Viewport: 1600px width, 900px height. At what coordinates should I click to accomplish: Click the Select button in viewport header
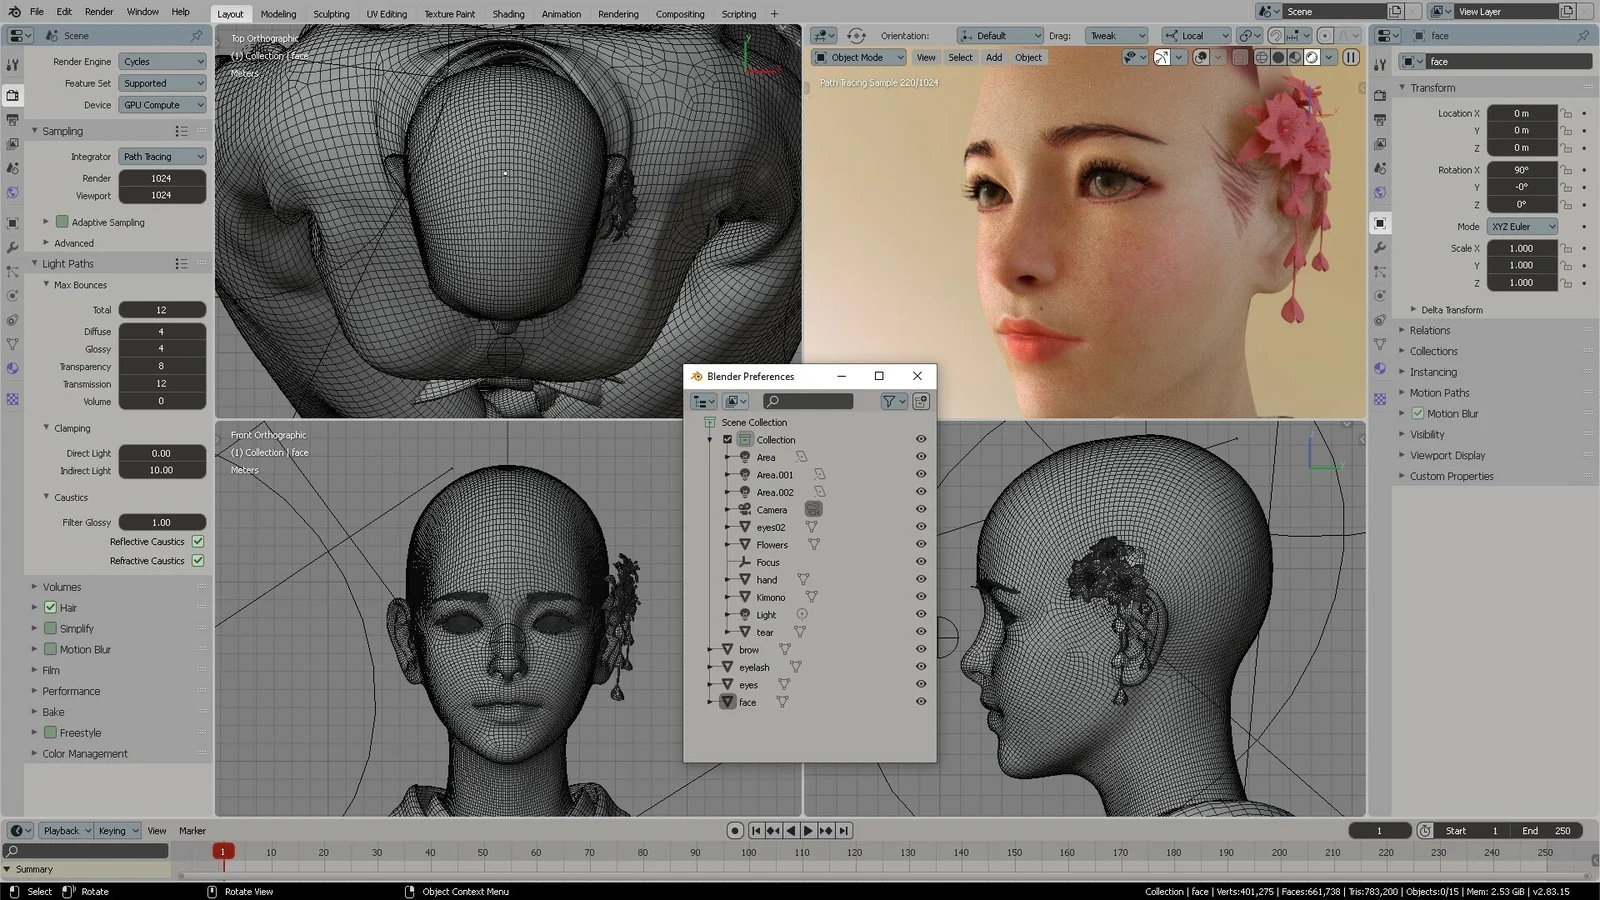coord(960,57)
